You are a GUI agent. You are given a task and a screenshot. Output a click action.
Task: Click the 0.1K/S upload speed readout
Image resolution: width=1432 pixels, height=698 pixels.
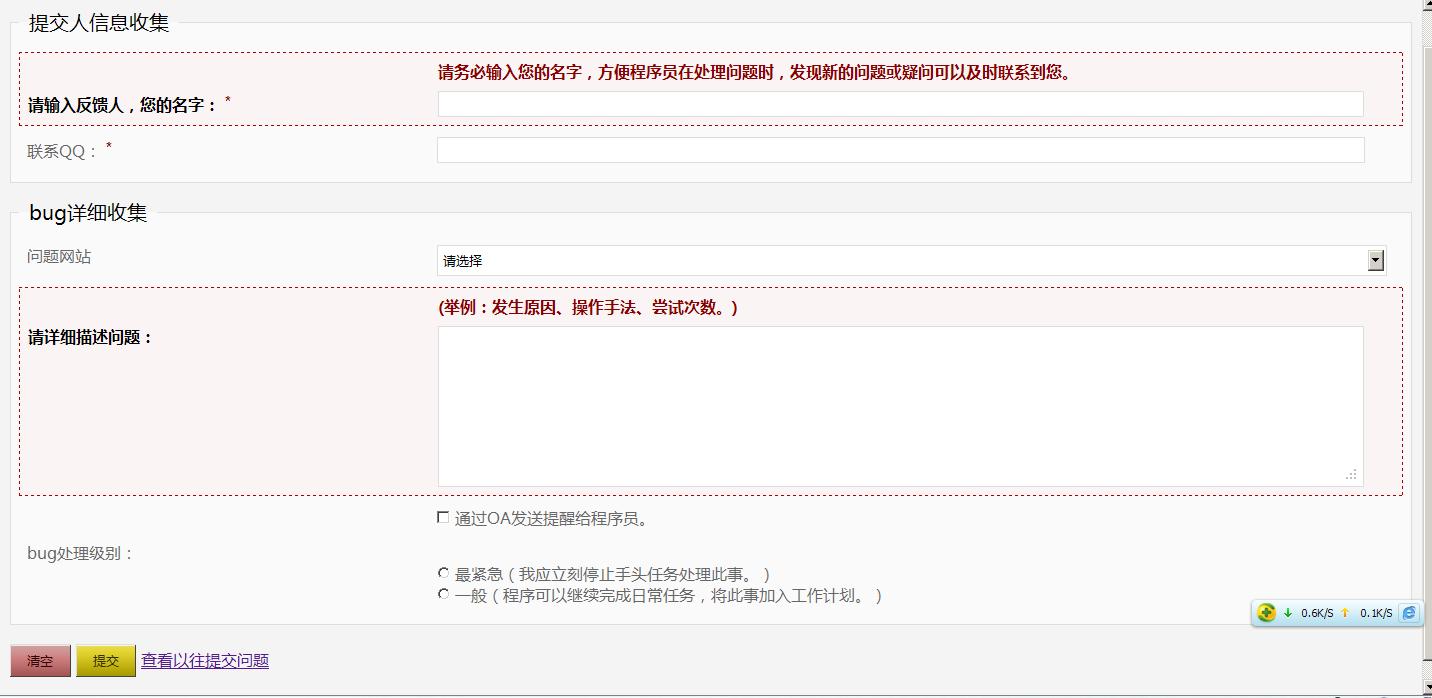click(1375, 614)
